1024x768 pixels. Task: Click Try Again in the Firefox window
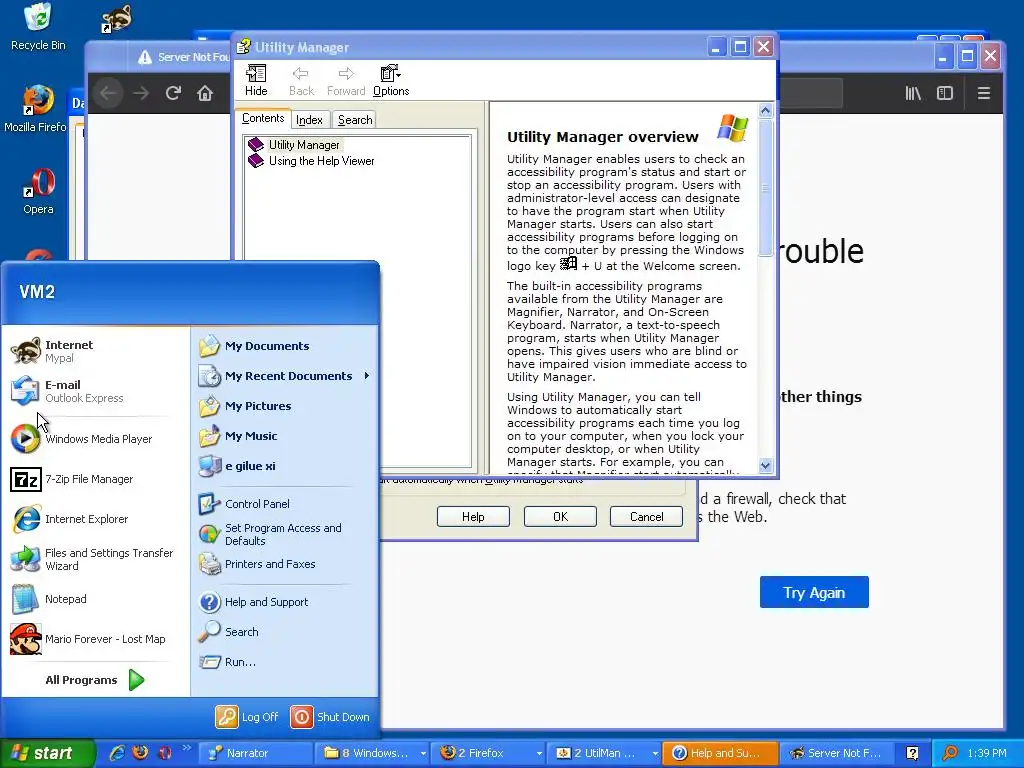point(814,592)
